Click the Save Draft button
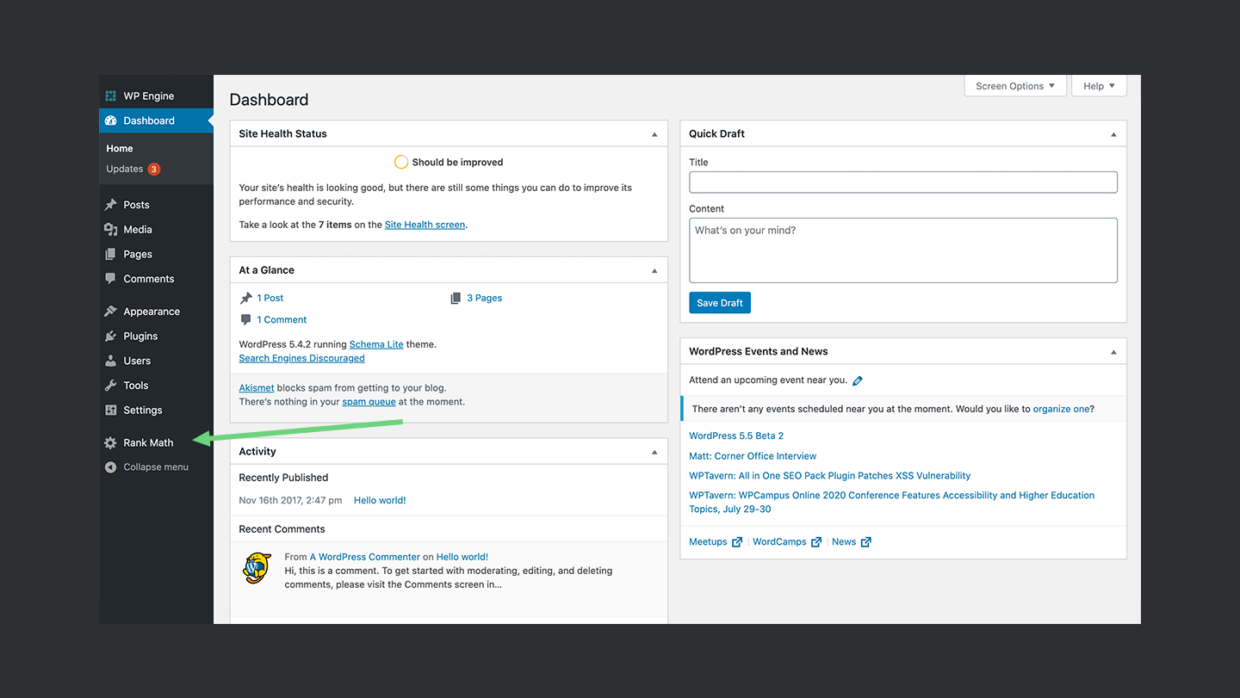Screen dimensions: 1240x698 [719, 302]
